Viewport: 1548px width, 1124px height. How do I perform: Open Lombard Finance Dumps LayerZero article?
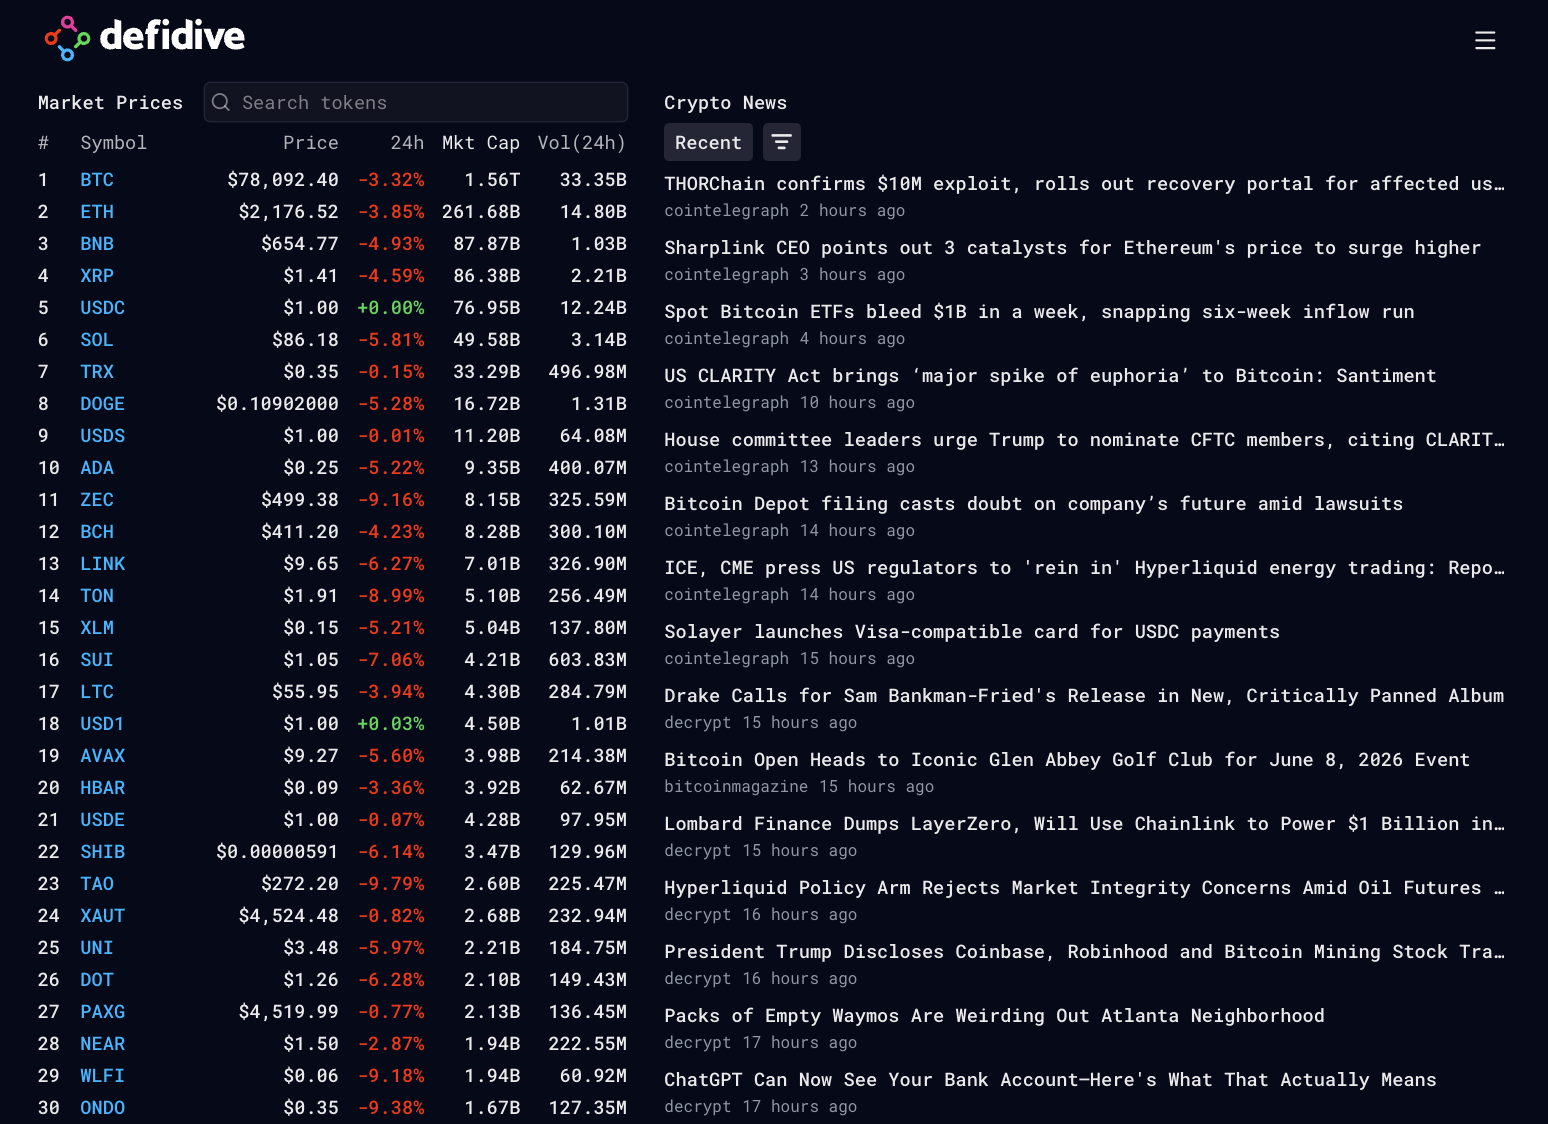pos(1084,824)
